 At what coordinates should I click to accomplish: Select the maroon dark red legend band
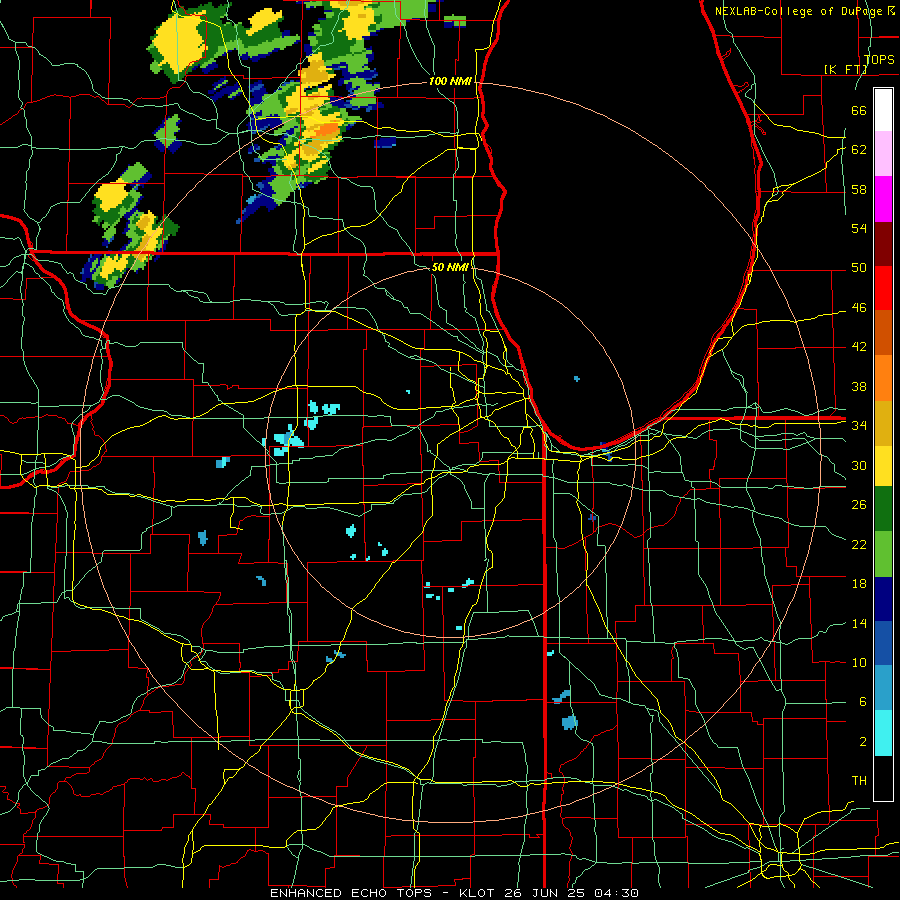[883, 244]
